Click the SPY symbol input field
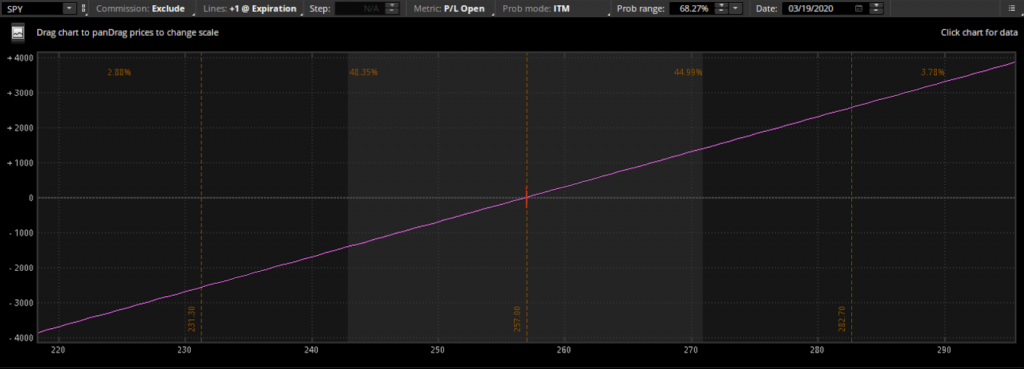Viewport: 1024px width, 369px height. 34,8
